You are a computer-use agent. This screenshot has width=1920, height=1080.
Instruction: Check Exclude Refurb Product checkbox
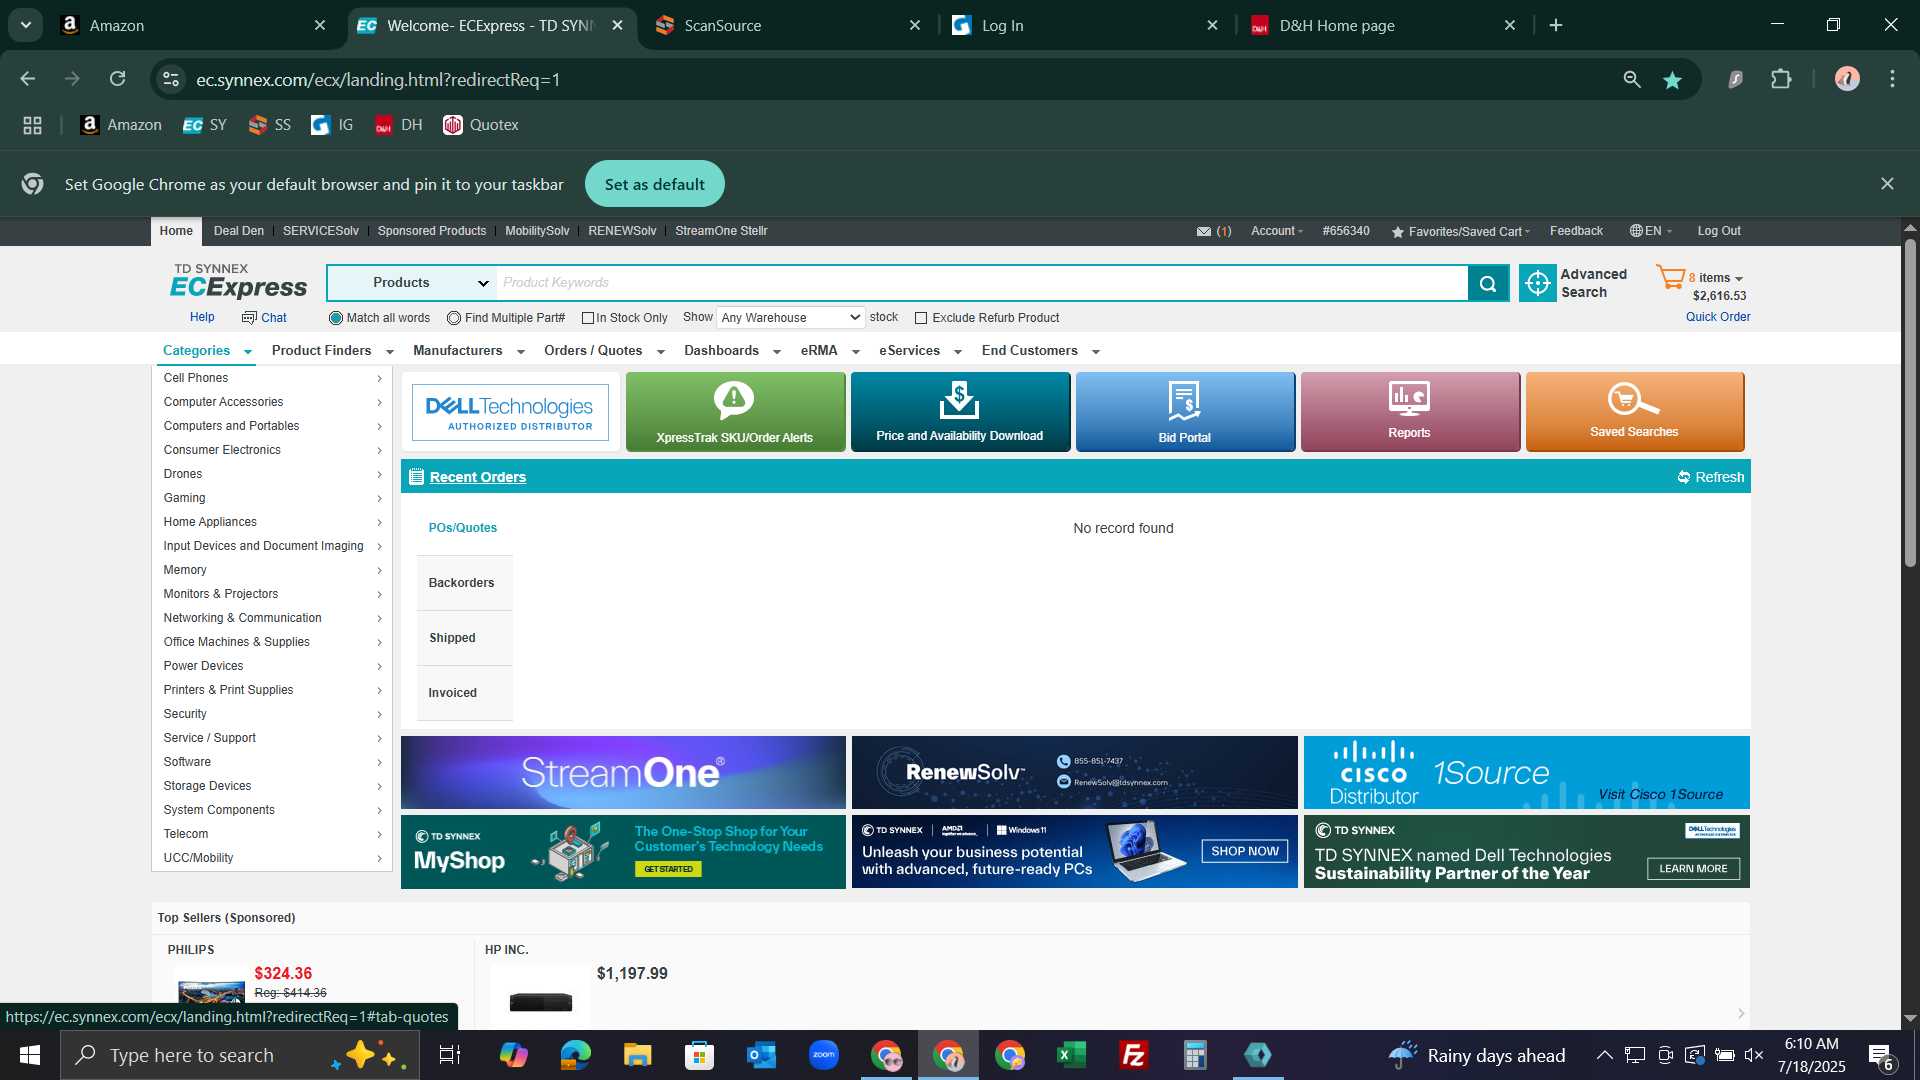(x=921, y=318)
